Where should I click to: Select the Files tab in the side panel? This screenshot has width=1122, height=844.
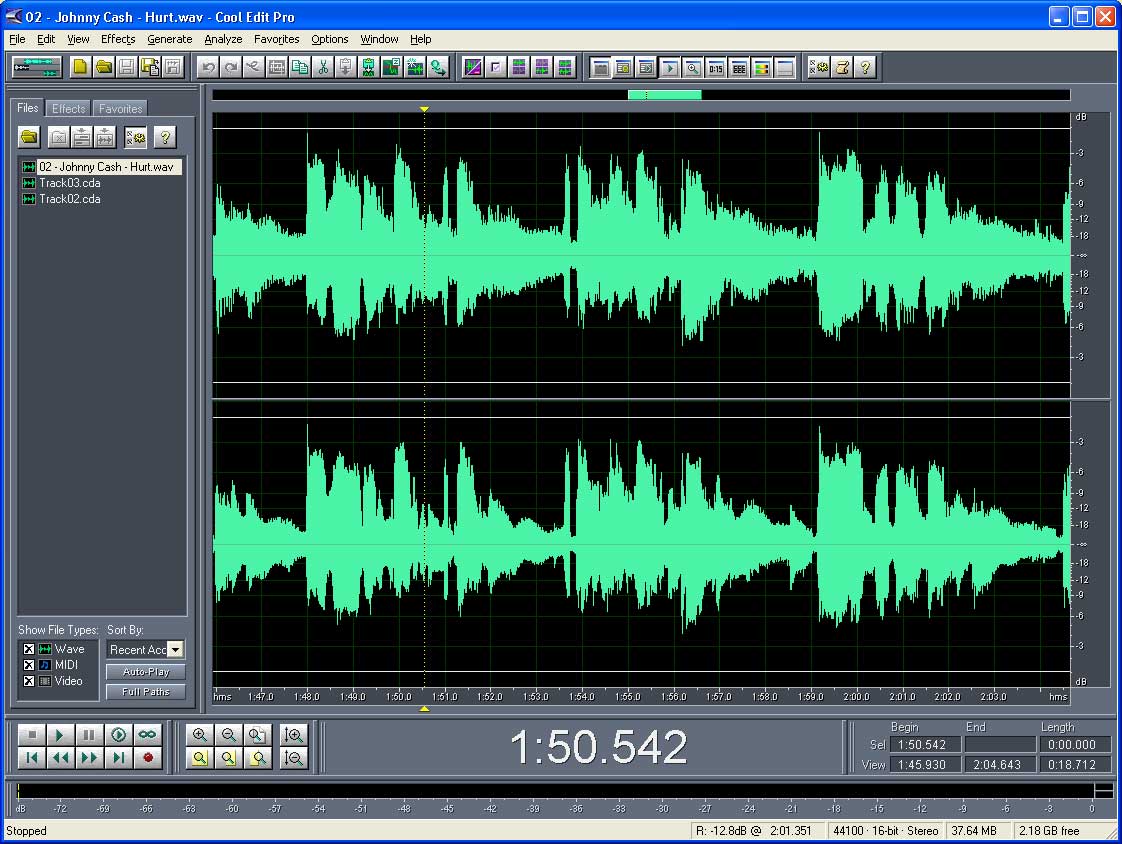pos(28,108)
